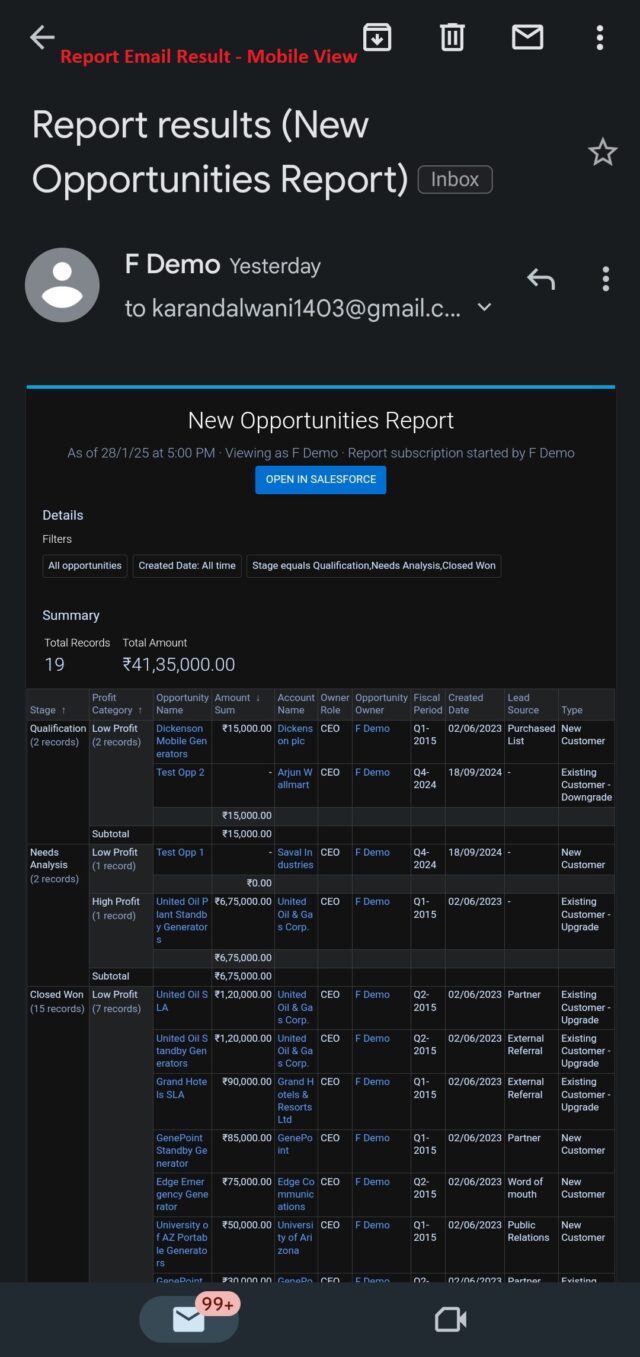This screenshot has height=1357, width=640.
Task: Open Mail tab with 99+ badge
Action: click(x=190, y=1319)
